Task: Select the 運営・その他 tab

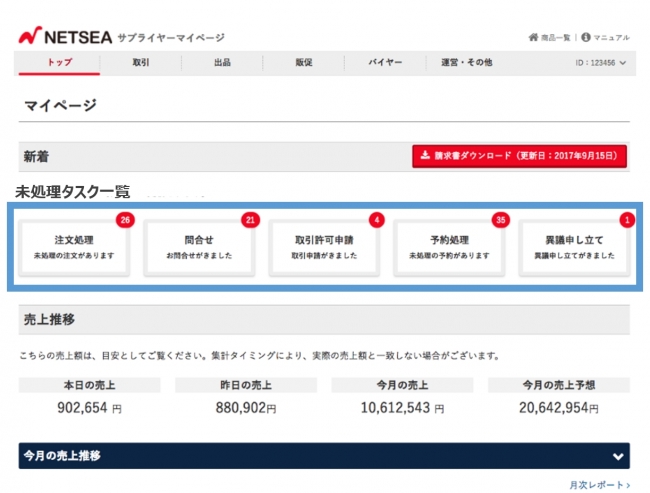Action: [467, 63]
